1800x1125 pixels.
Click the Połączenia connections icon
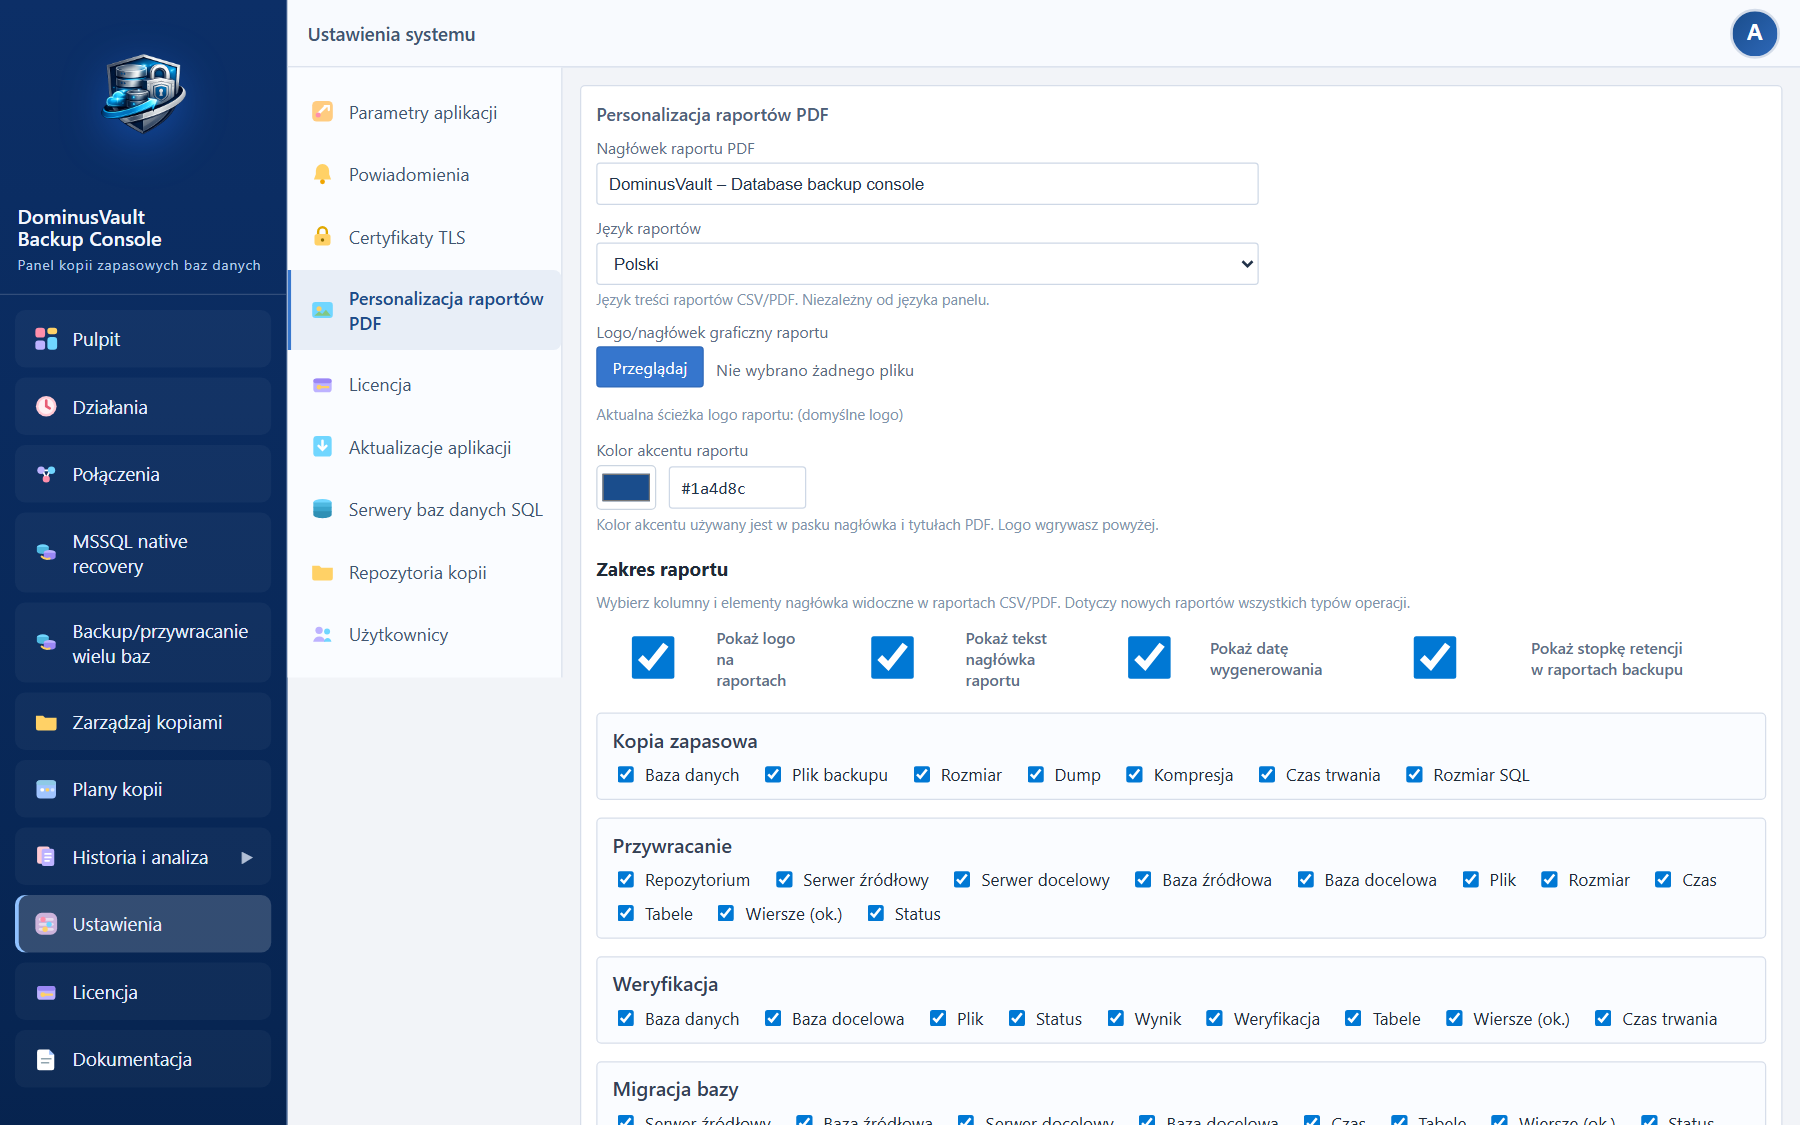[x=46, y=474]
